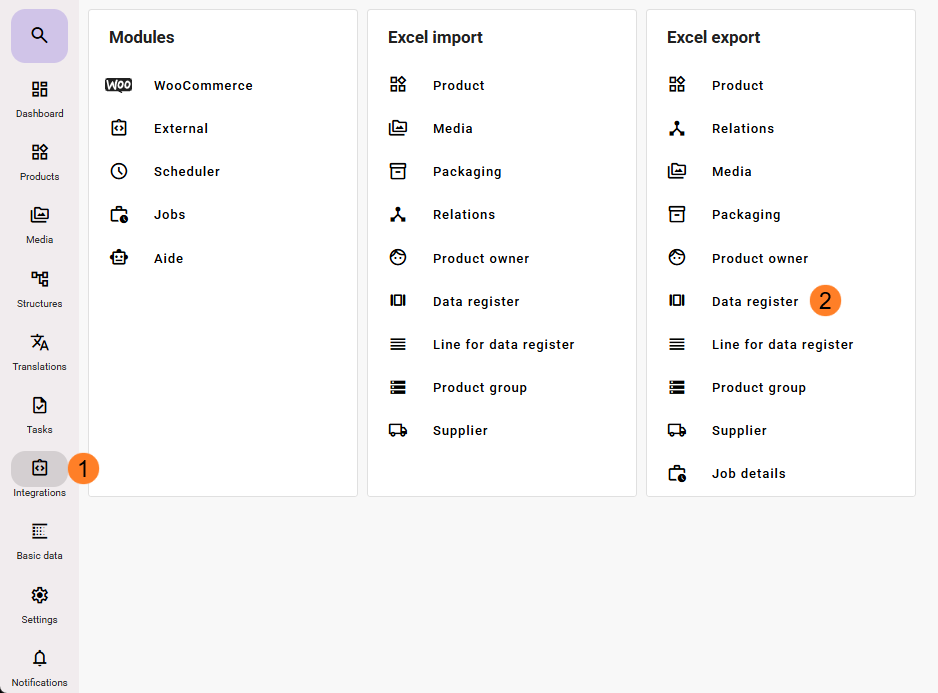Select Packaging under Excel export
The height and width of the screenshot is (693, 938).
(x=745, y=215)
